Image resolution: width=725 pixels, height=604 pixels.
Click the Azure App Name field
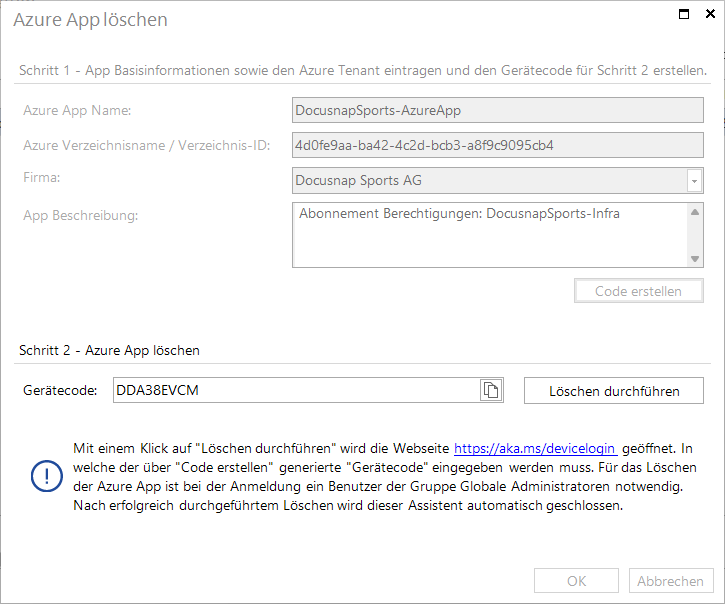[498, 110]
